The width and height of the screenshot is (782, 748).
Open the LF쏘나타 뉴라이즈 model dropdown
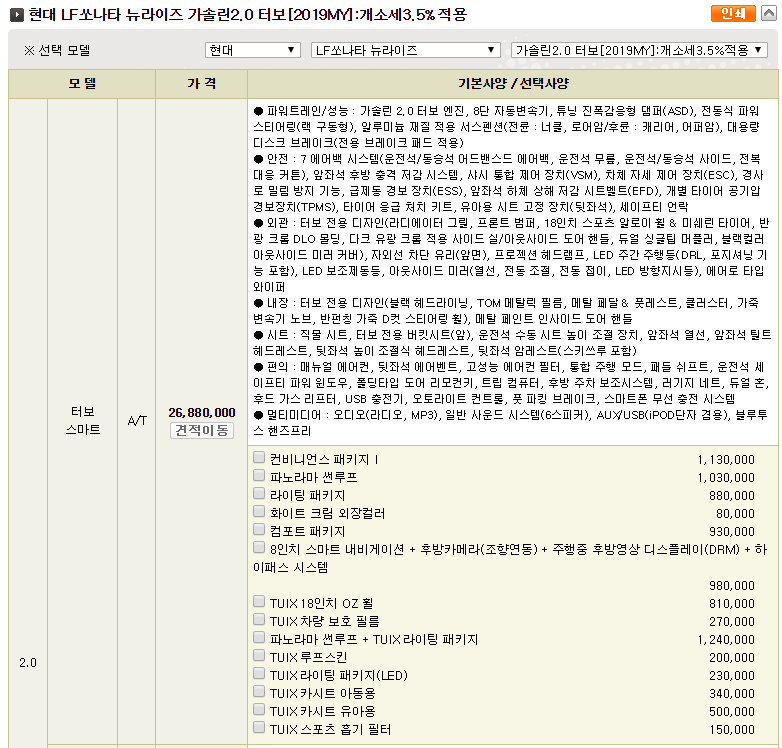click(x=405, y=50)
